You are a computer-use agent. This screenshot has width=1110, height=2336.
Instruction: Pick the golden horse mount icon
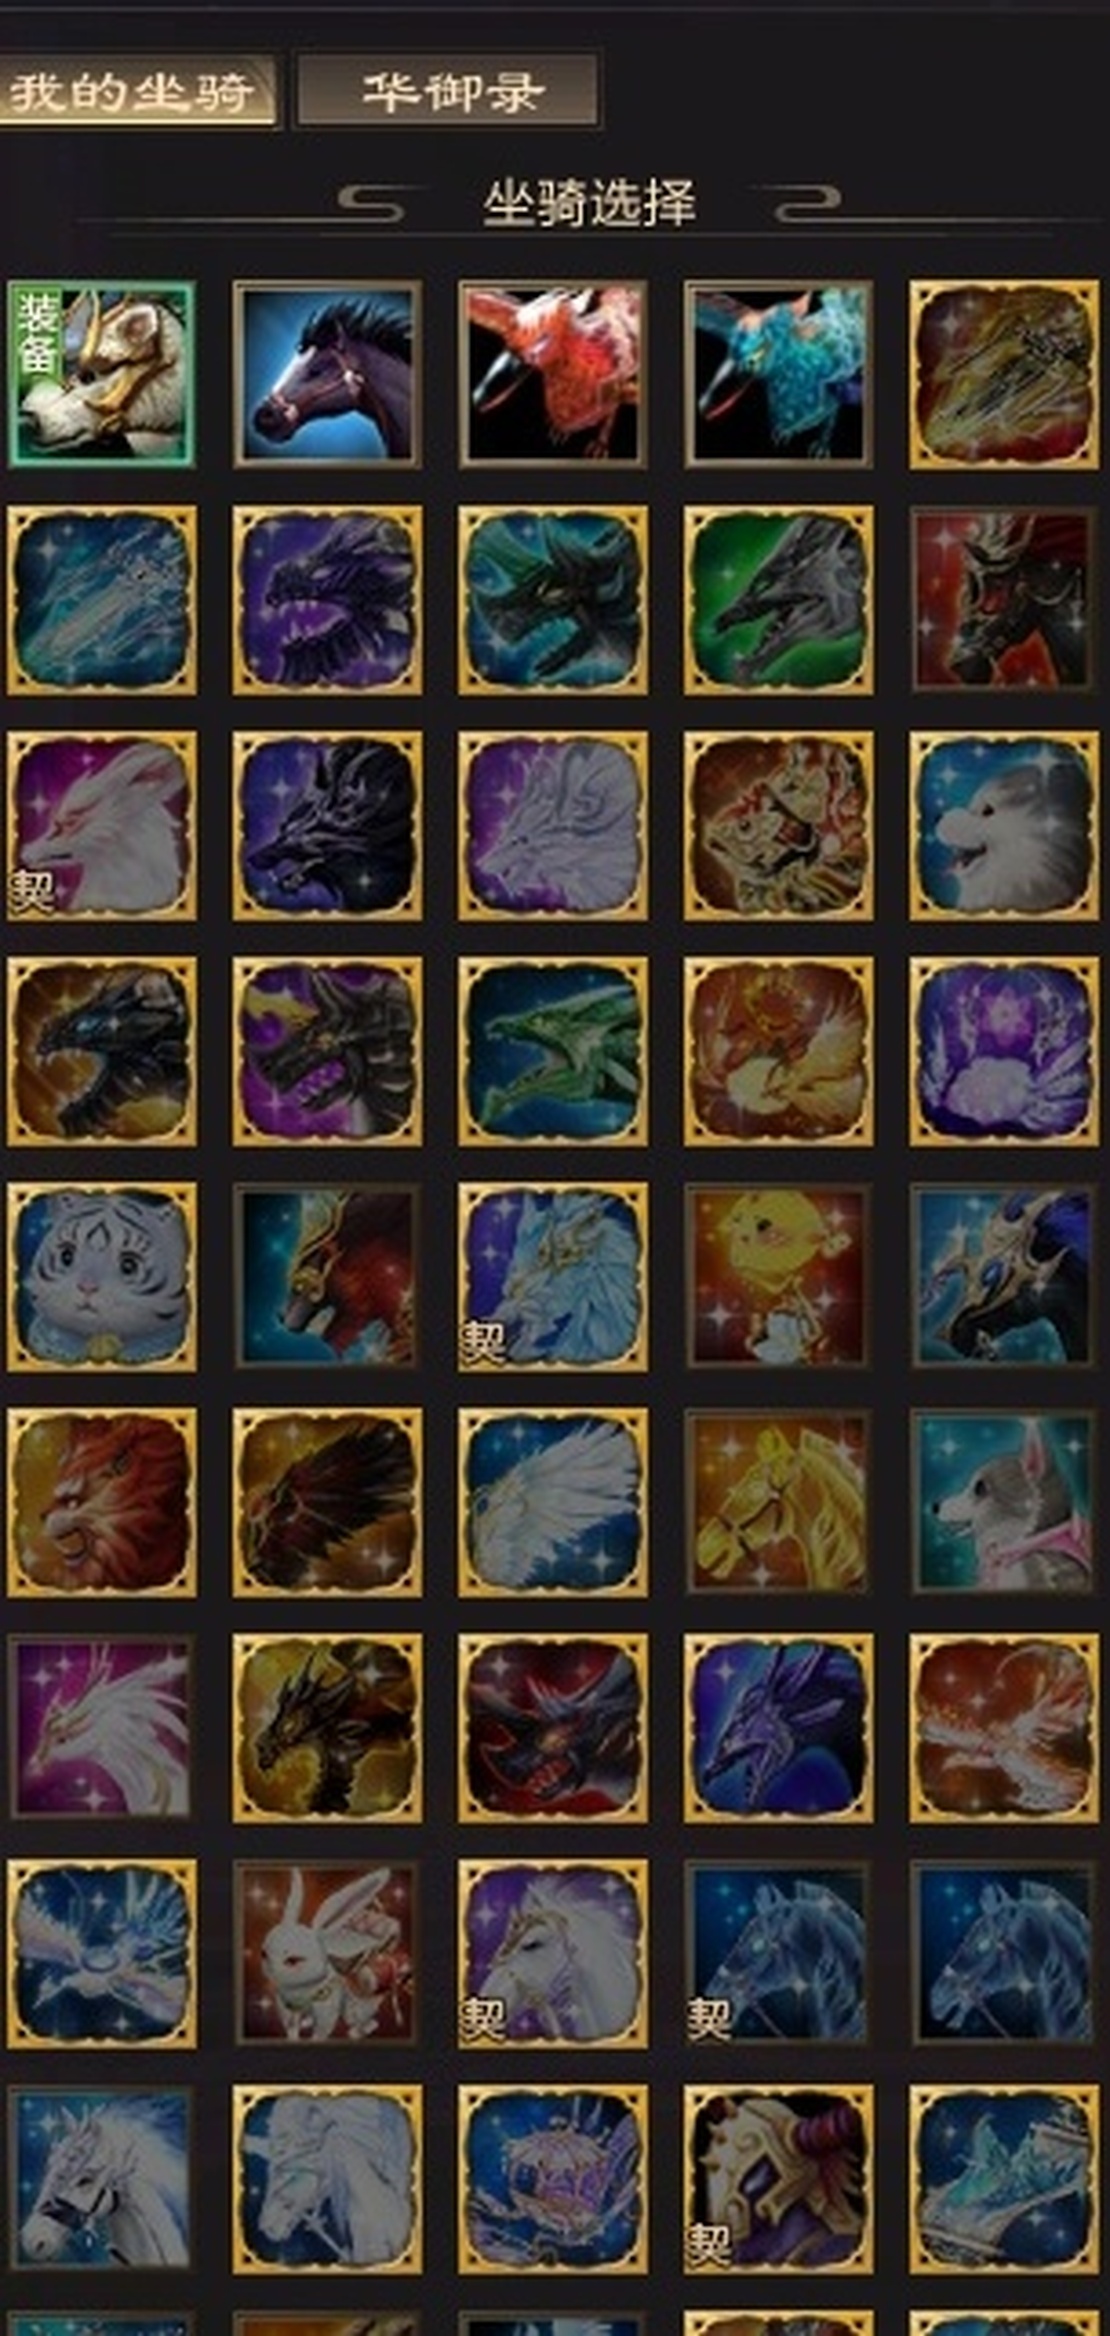[778, 1502]
